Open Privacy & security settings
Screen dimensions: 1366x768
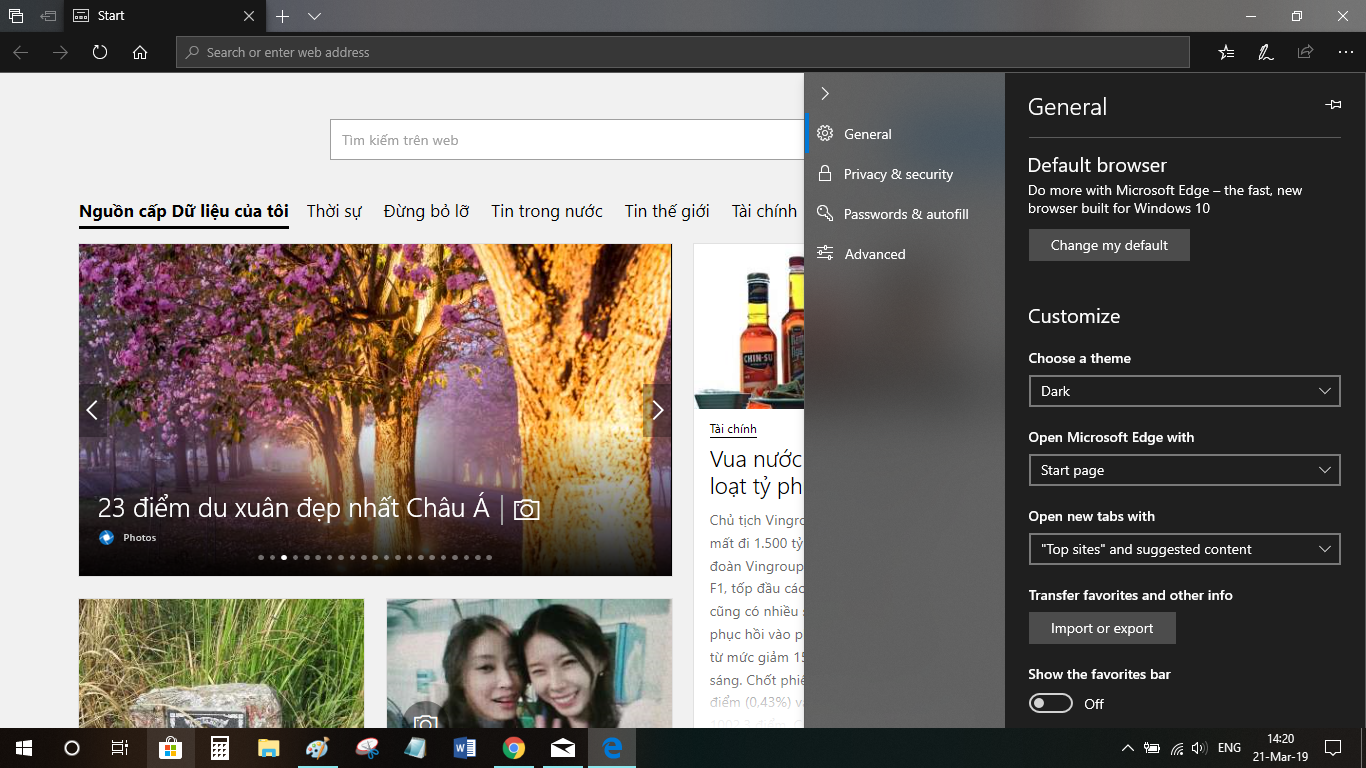(x=905, y=174)
